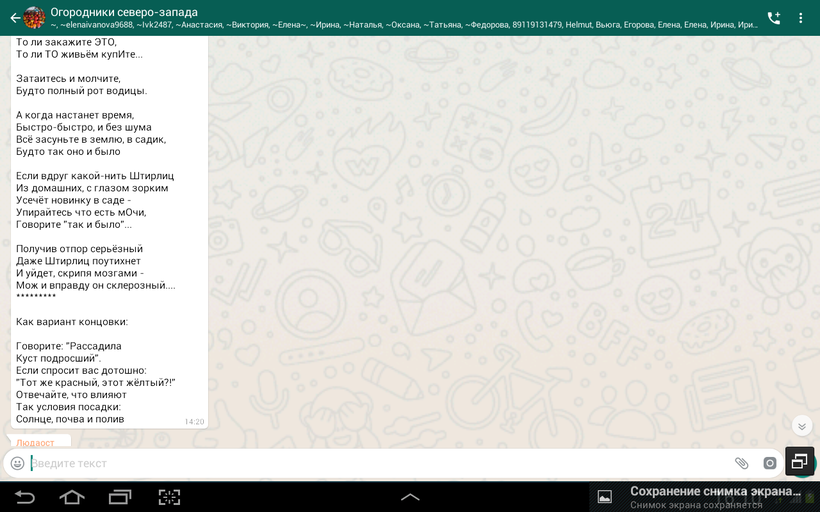This screenshot has width=820, height=512.
Task: Expand the upward chevron in navigation bar
Action: point(410,497)
